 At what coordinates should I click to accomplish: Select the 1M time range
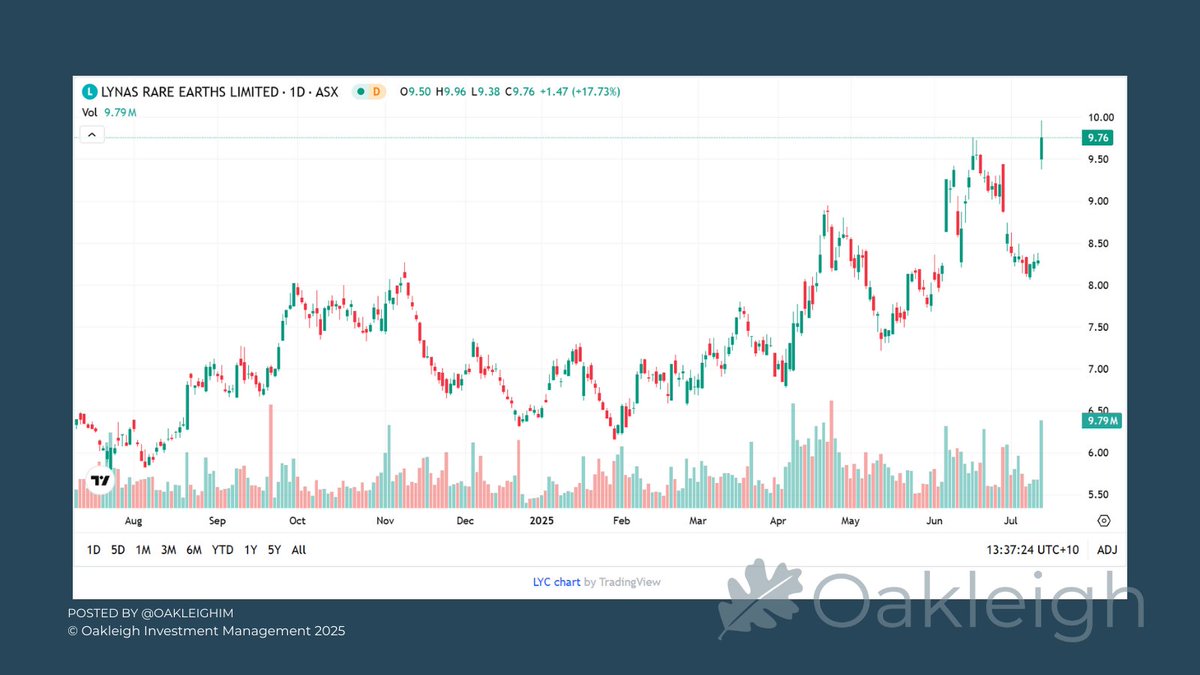pyautogui.click(x=144, y=550)
